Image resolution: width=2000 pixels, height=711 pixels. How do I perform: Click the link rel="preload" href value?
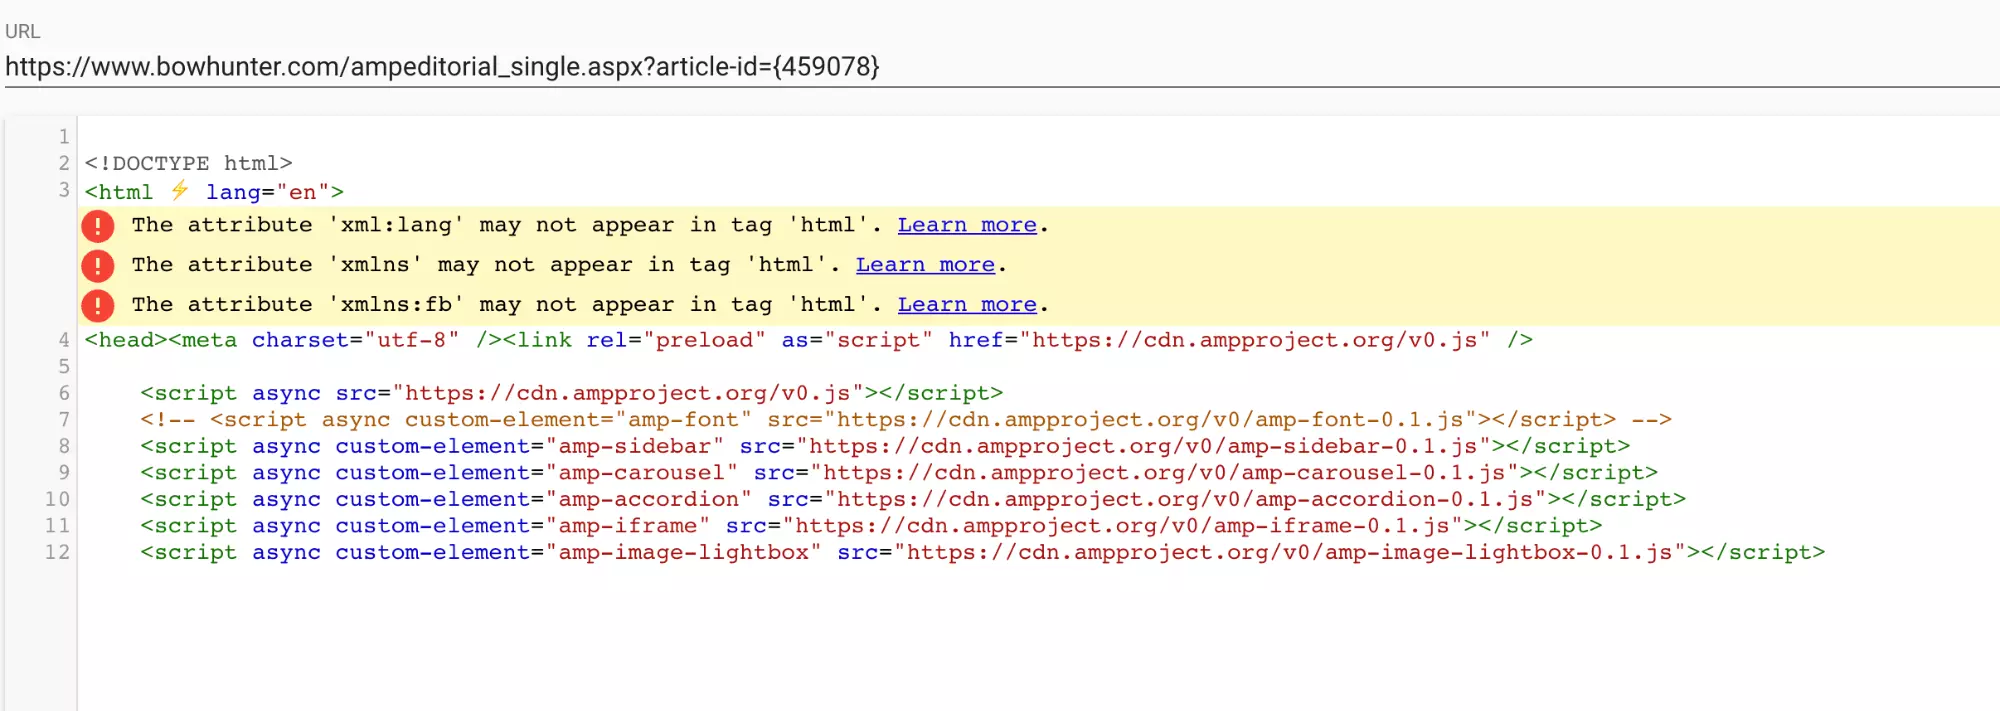click(1255, 340)
